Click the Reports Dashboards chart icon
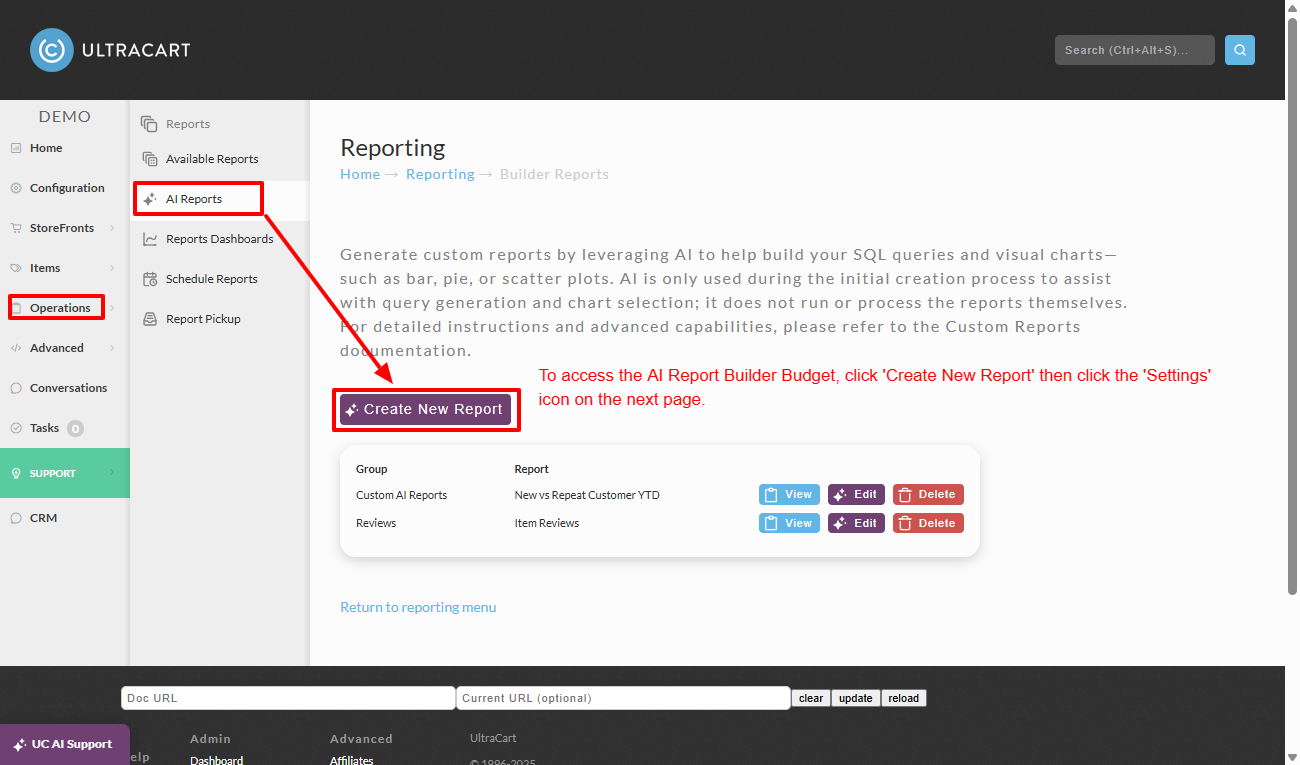This screenshot has width=1300, height=765. [150, 239]
